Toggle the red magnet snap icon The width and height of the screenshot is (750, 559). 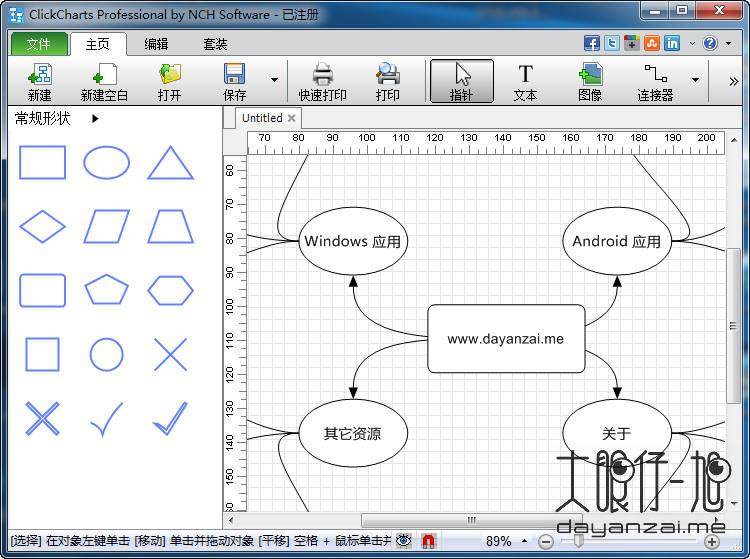pyautogui.click(x=429, y=541)
